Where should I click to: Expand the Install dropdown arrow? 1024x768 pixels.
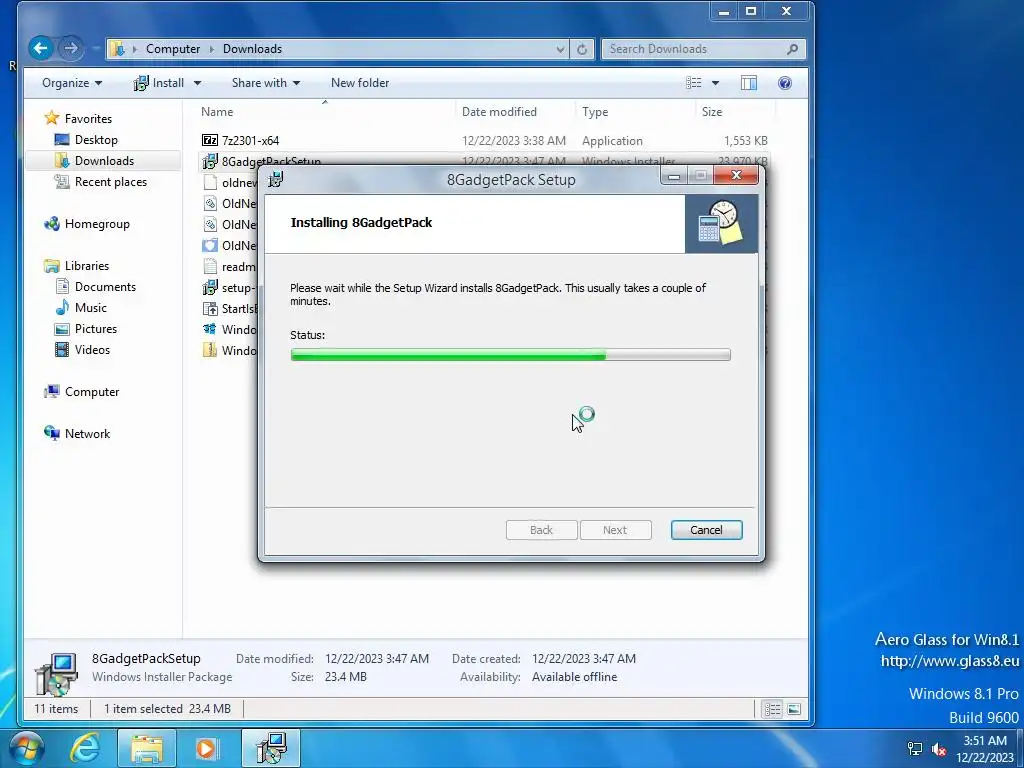[x=197, y=83]
